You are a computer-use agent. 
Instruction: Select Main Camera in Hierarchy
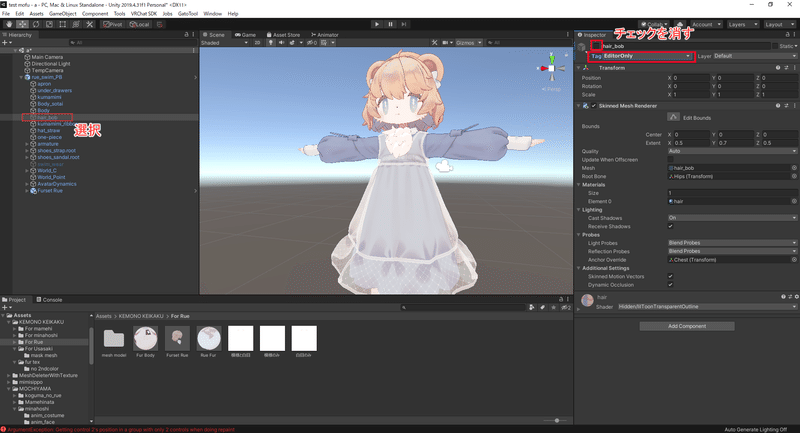coord(47,57)
